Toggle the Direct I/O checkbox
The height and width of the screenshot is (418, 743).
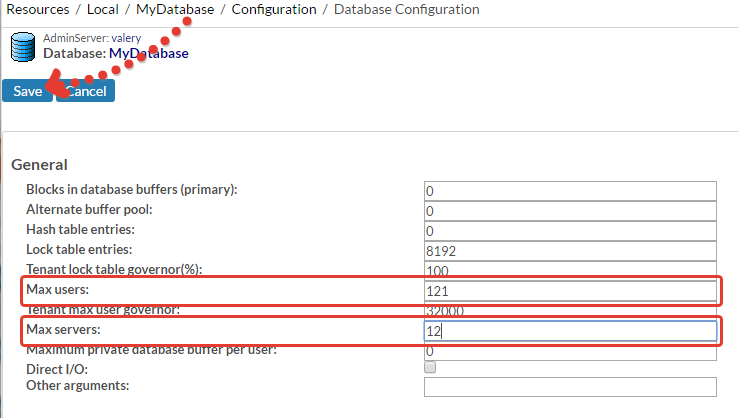coord(430,368)
